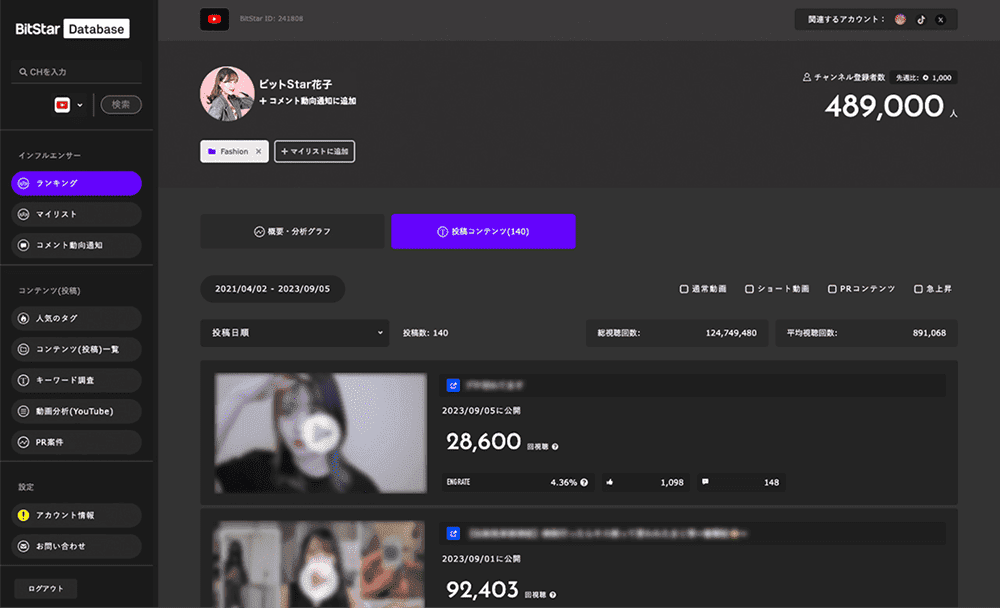
Task: Open 動画分析(YouTube) in the sidebar
Action: [x=77, y=412]
